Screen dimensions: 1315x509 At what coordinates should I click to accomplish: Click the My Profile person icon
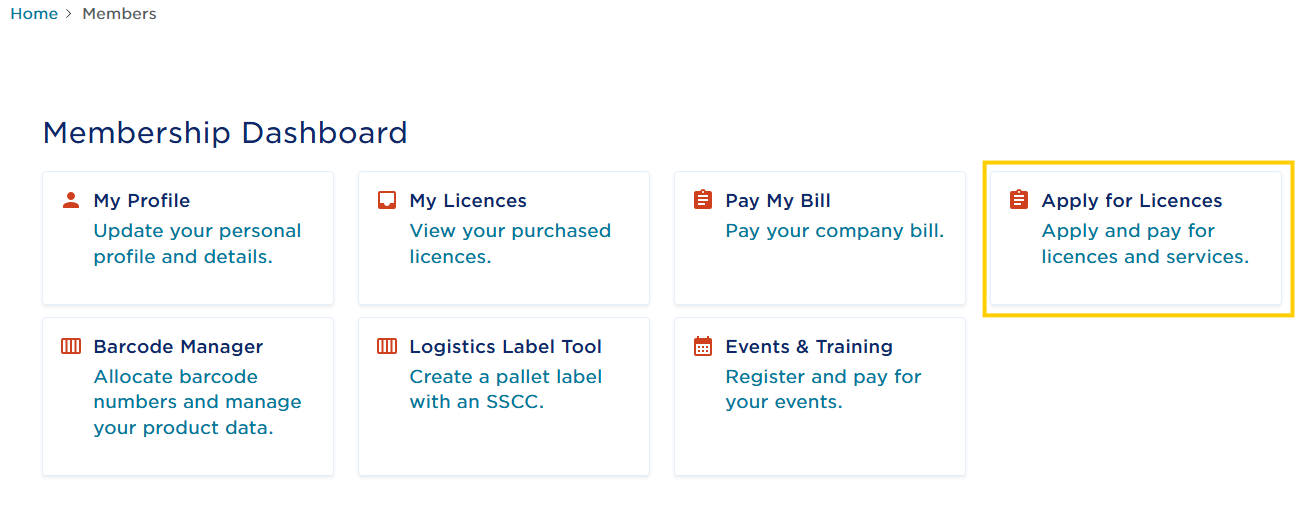pos(70,200)
